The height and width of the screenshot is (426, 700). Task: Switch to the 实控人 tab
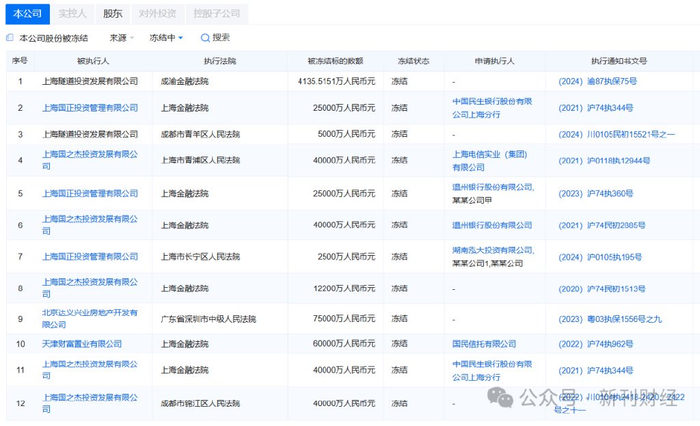[72, 14]
